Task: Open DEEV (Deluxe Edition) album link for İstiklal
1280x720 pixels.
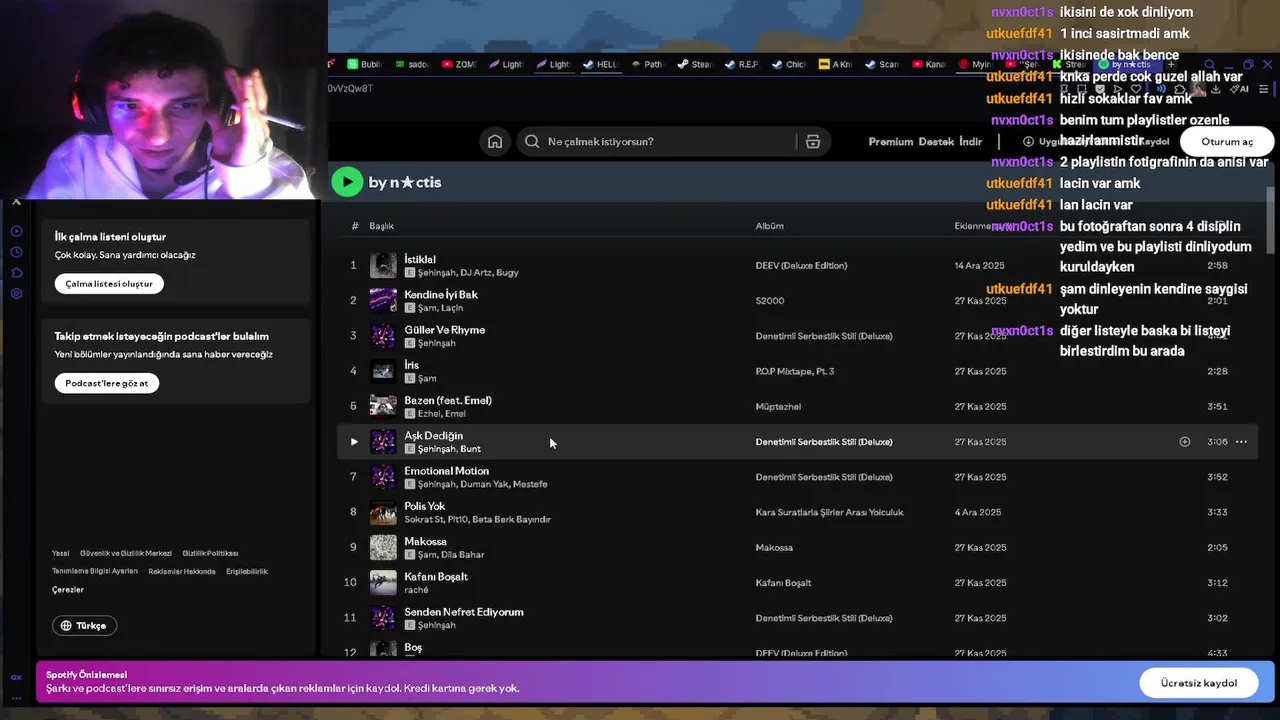Action: (801, 265)
